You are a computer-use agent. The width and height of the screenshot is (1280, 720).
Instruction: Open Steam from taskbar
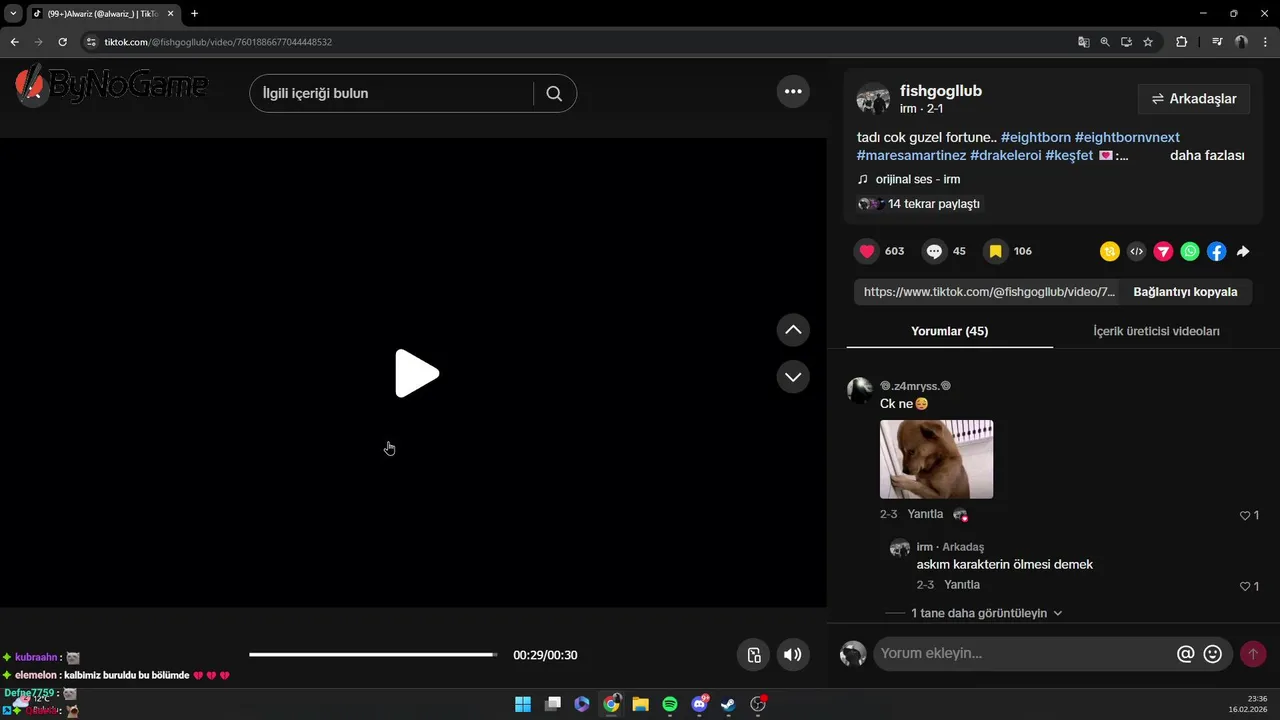pyautogui.click(x=729, y=704)
